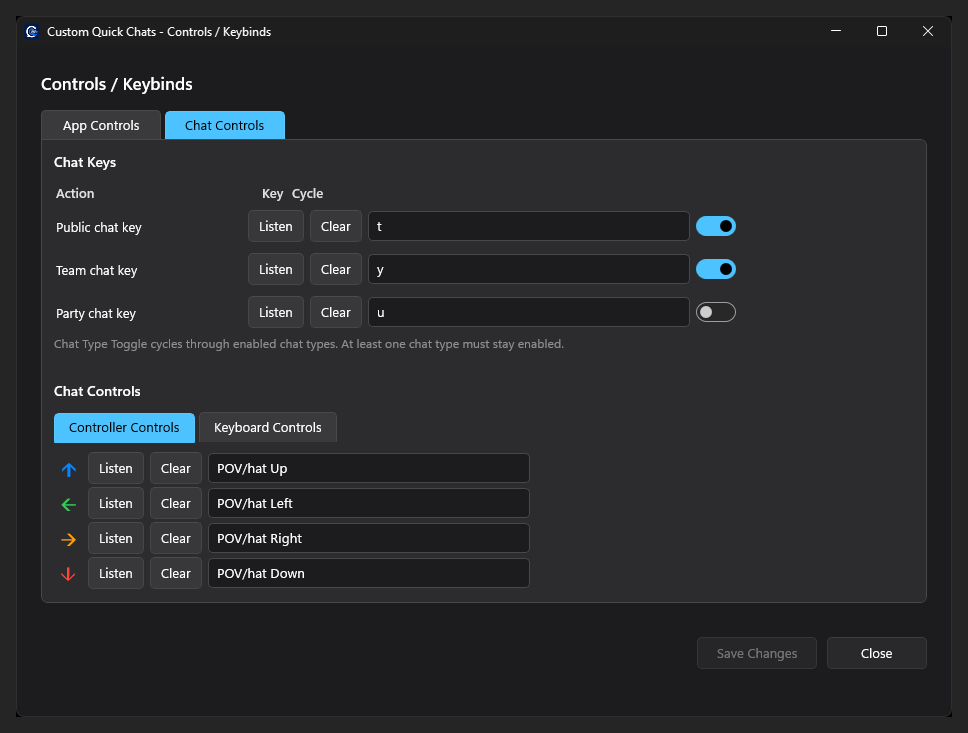Click the Custom Quick Chats app icon
The width and height of the screenshot is (968, 733).
[x=32, y=31]
